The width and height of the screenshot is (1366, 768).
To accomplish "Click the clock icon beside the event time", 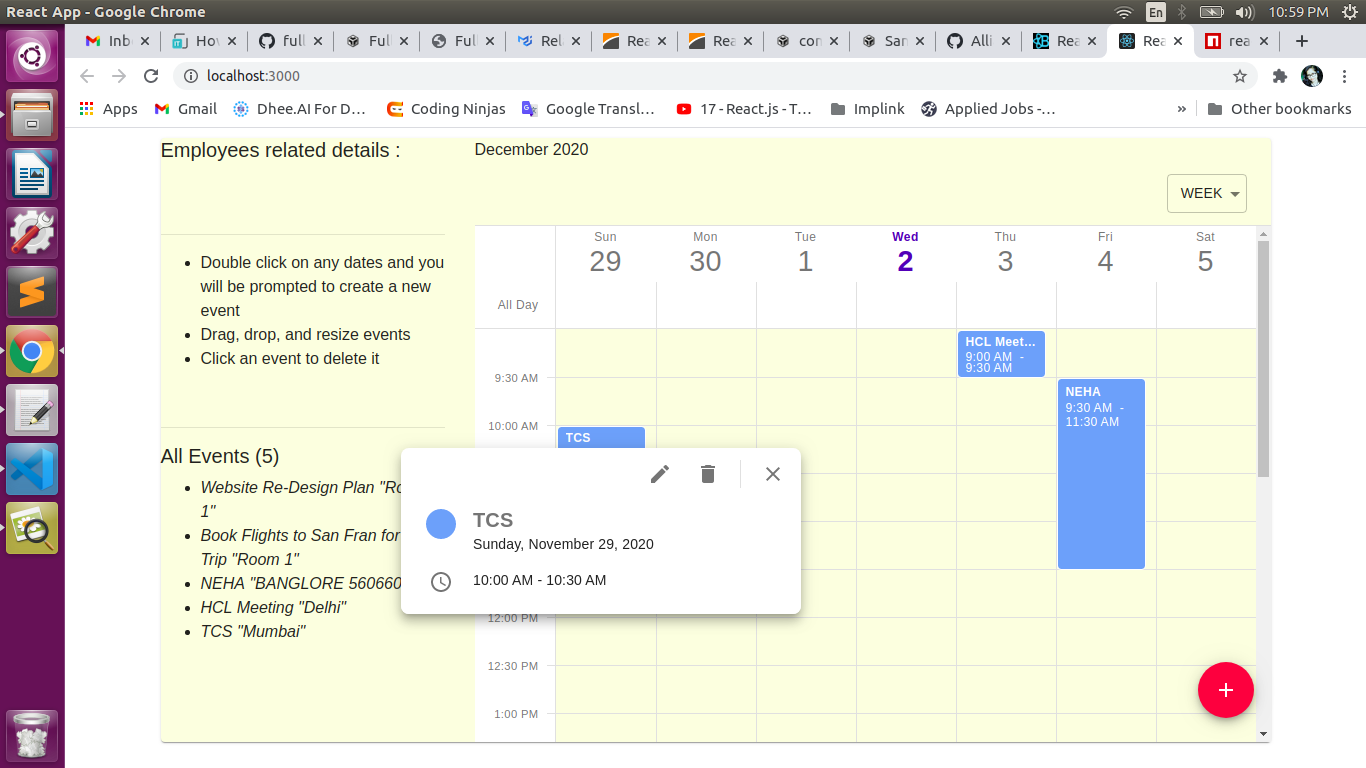I will pyautogui.click(x=441, y=581).
